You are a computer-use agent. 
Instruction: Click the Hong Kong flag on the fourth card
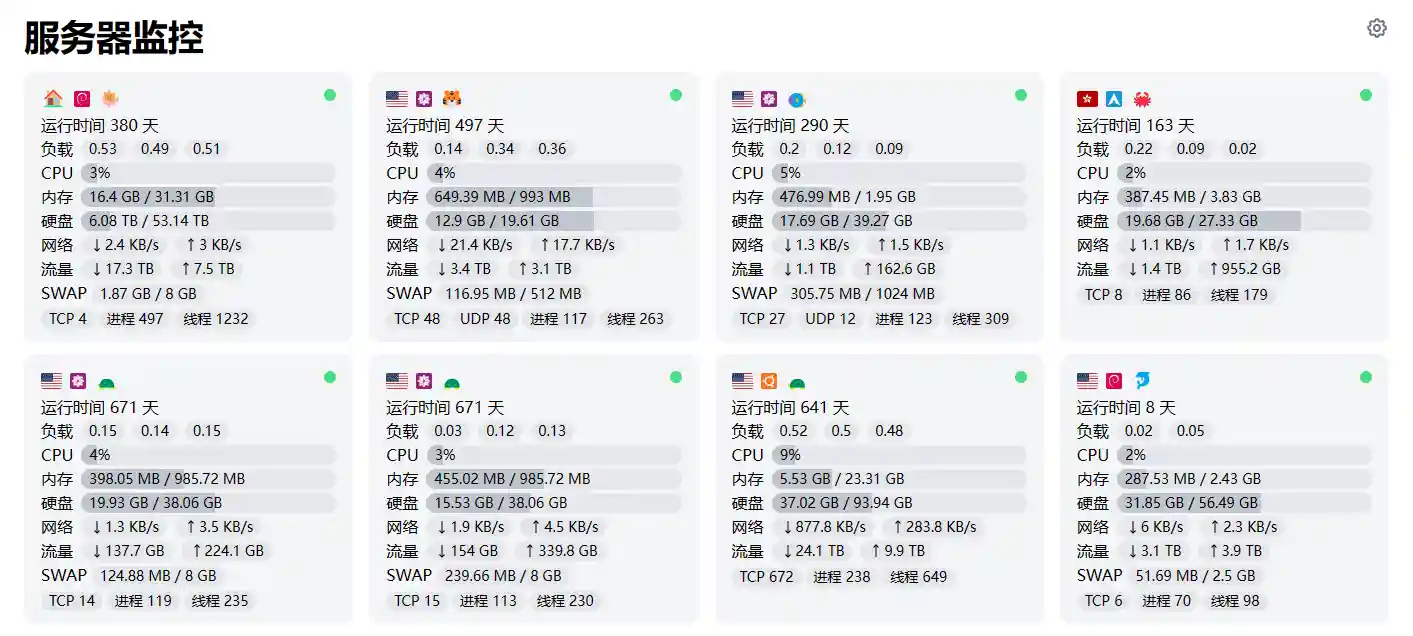1087,98
